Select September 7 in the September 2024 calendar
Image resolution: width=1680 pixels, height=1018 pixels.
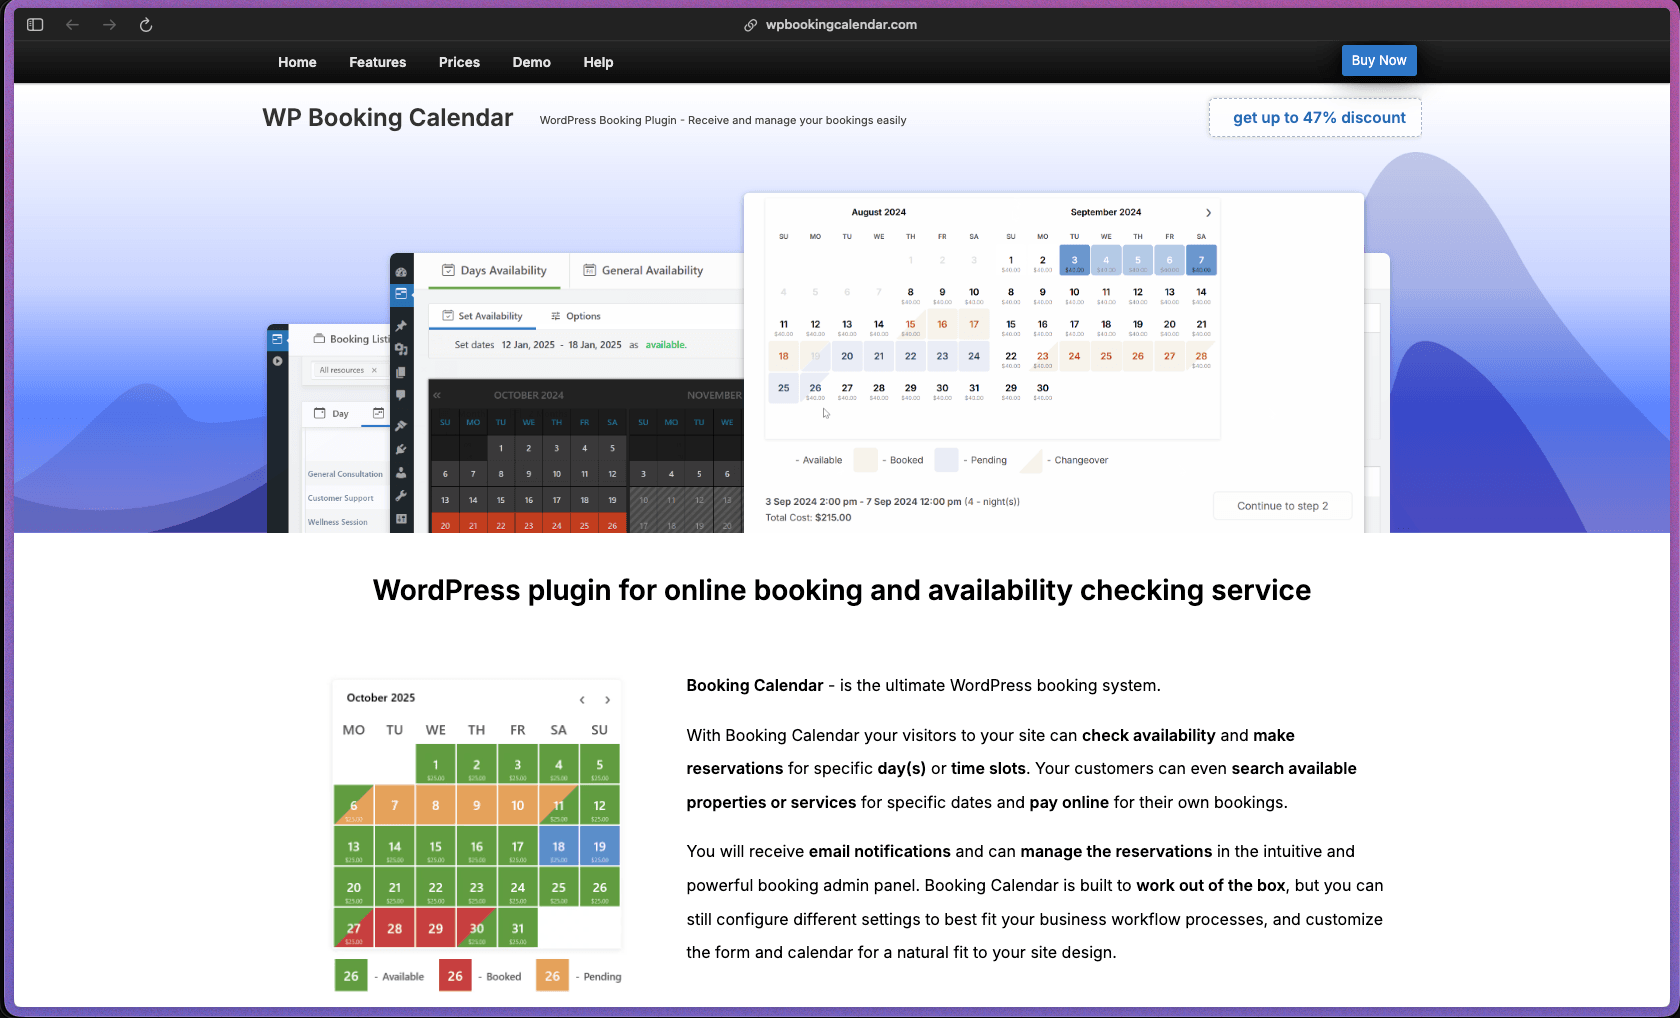pyautogui.click(x=1201, y=260)
